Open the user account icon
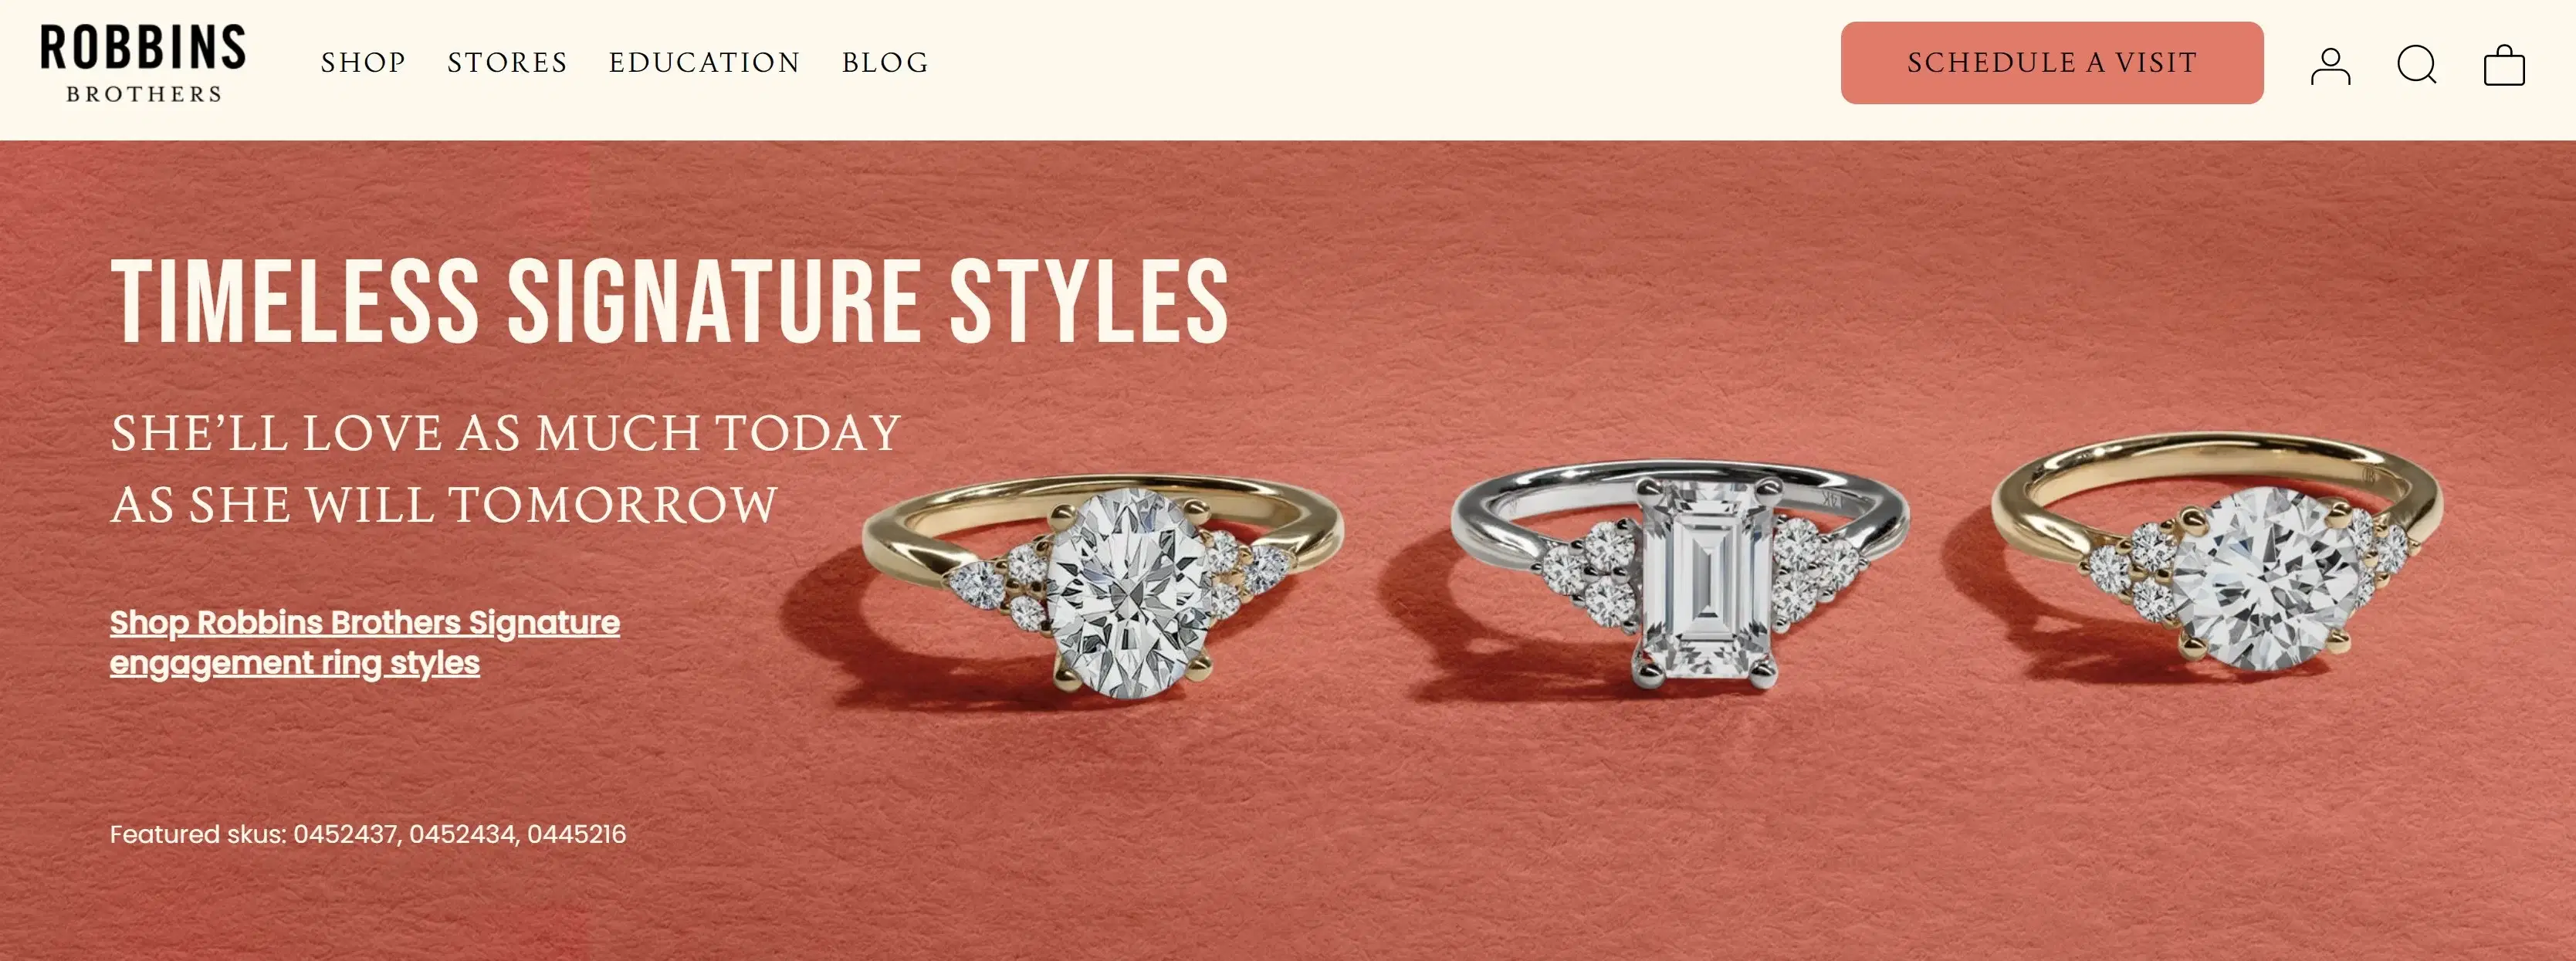Image resolution: width=2576 pixels, height=961 pixels. pos(2330,65)
